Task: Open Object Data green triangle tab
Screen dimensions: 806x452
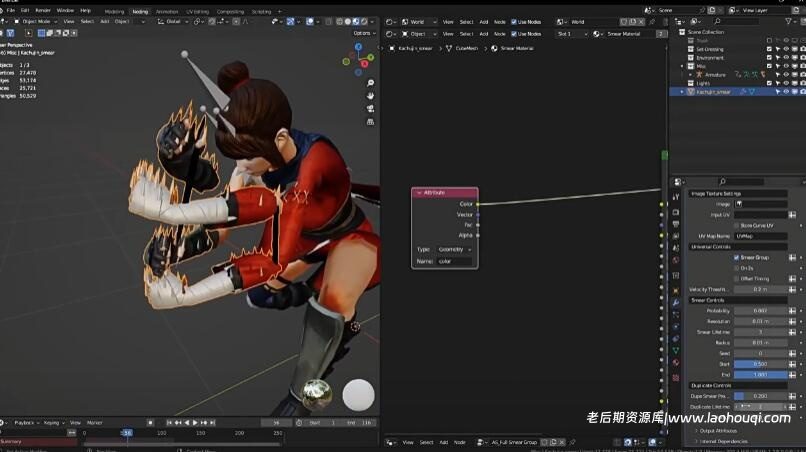Action: coord(676,350)
